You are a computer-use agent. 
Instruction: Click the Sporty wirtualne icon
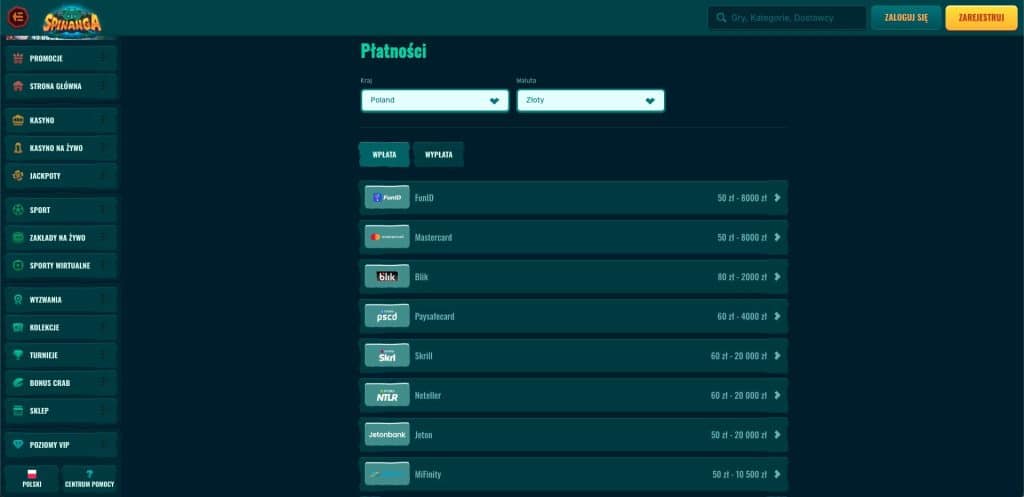(18, 265)
